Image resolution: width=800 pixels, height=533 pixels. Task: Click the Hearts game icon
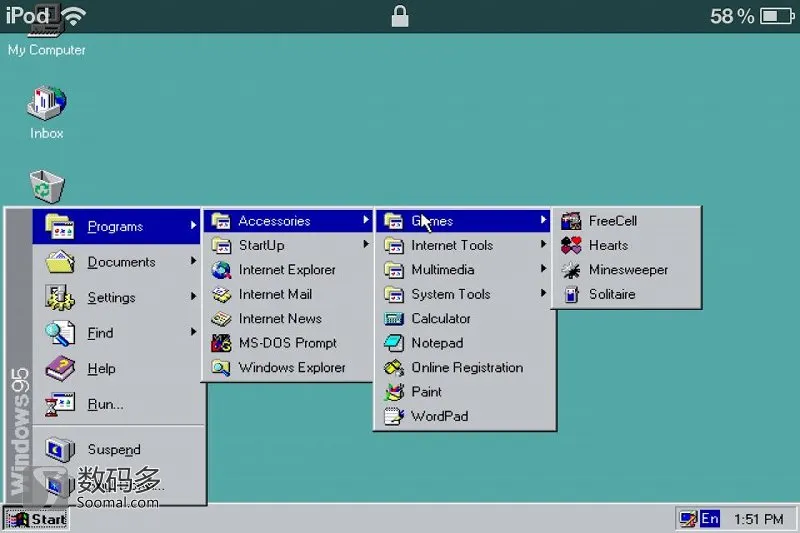571,246
